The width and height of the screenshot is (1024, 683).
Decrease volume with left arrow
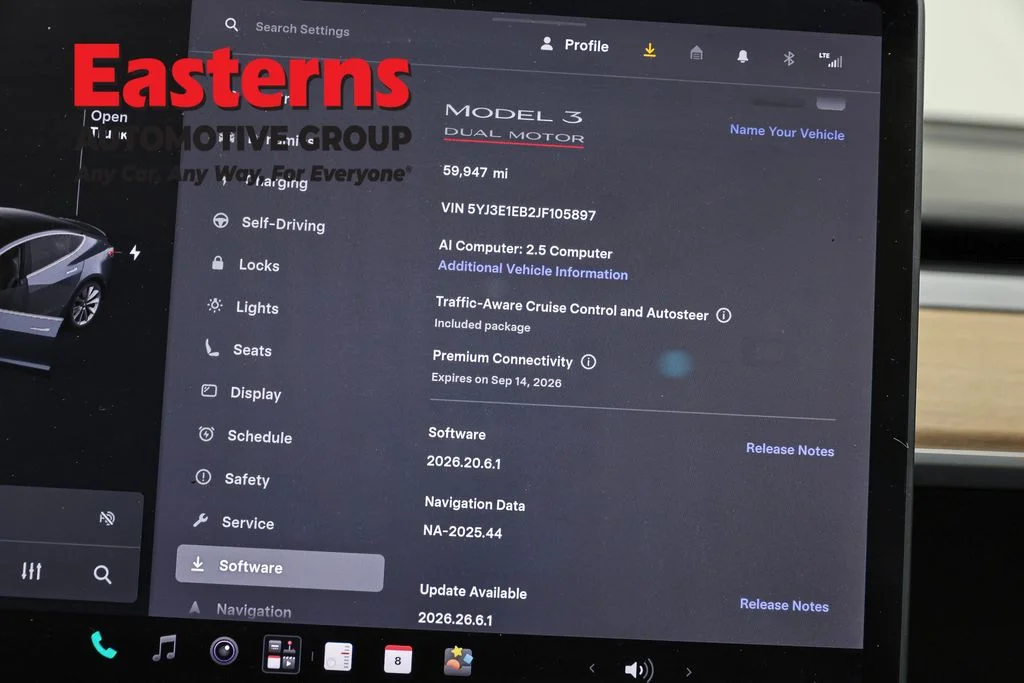(592, 668)
